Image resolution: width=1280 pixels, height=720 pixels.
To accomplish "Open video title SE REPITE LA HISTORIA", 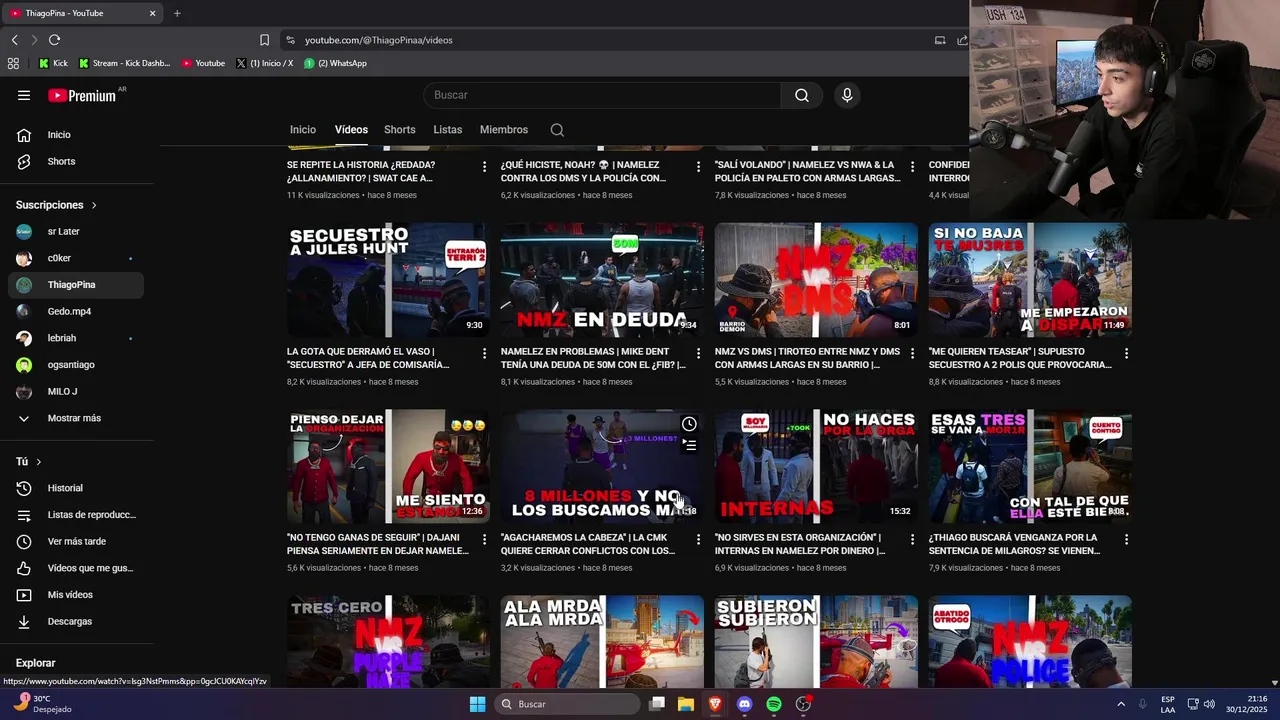I will click(361, 171).
